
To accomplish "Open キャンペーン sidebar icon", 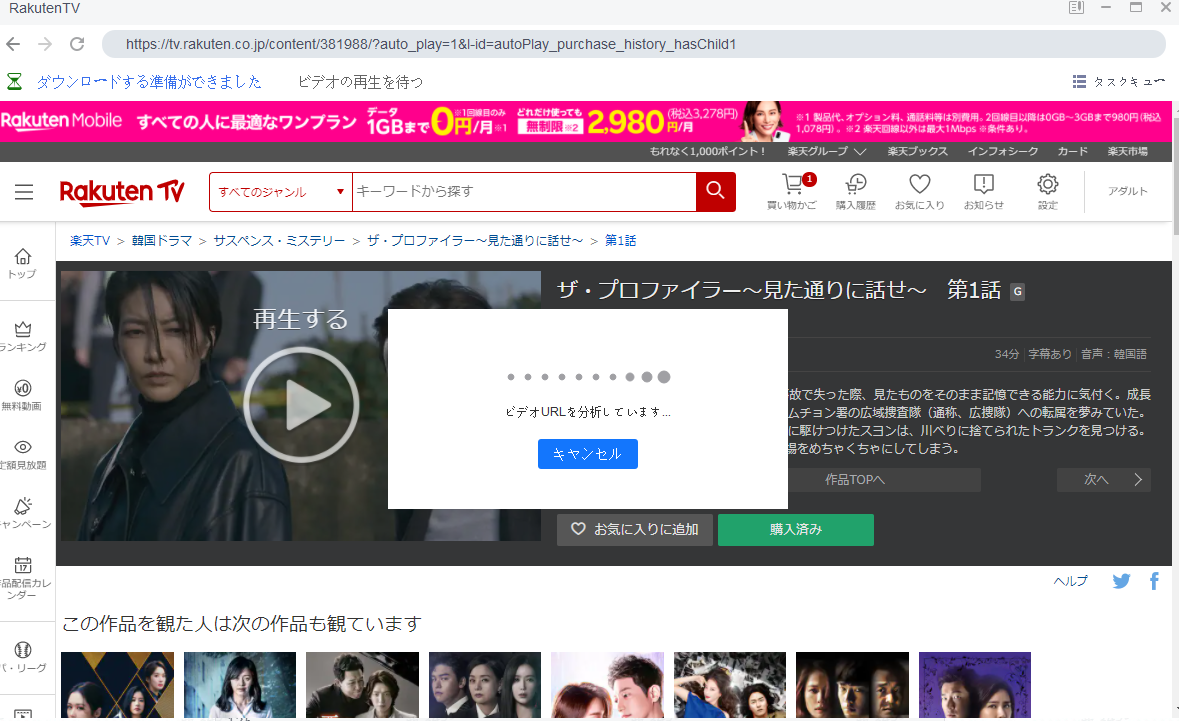I will (25, 513).
